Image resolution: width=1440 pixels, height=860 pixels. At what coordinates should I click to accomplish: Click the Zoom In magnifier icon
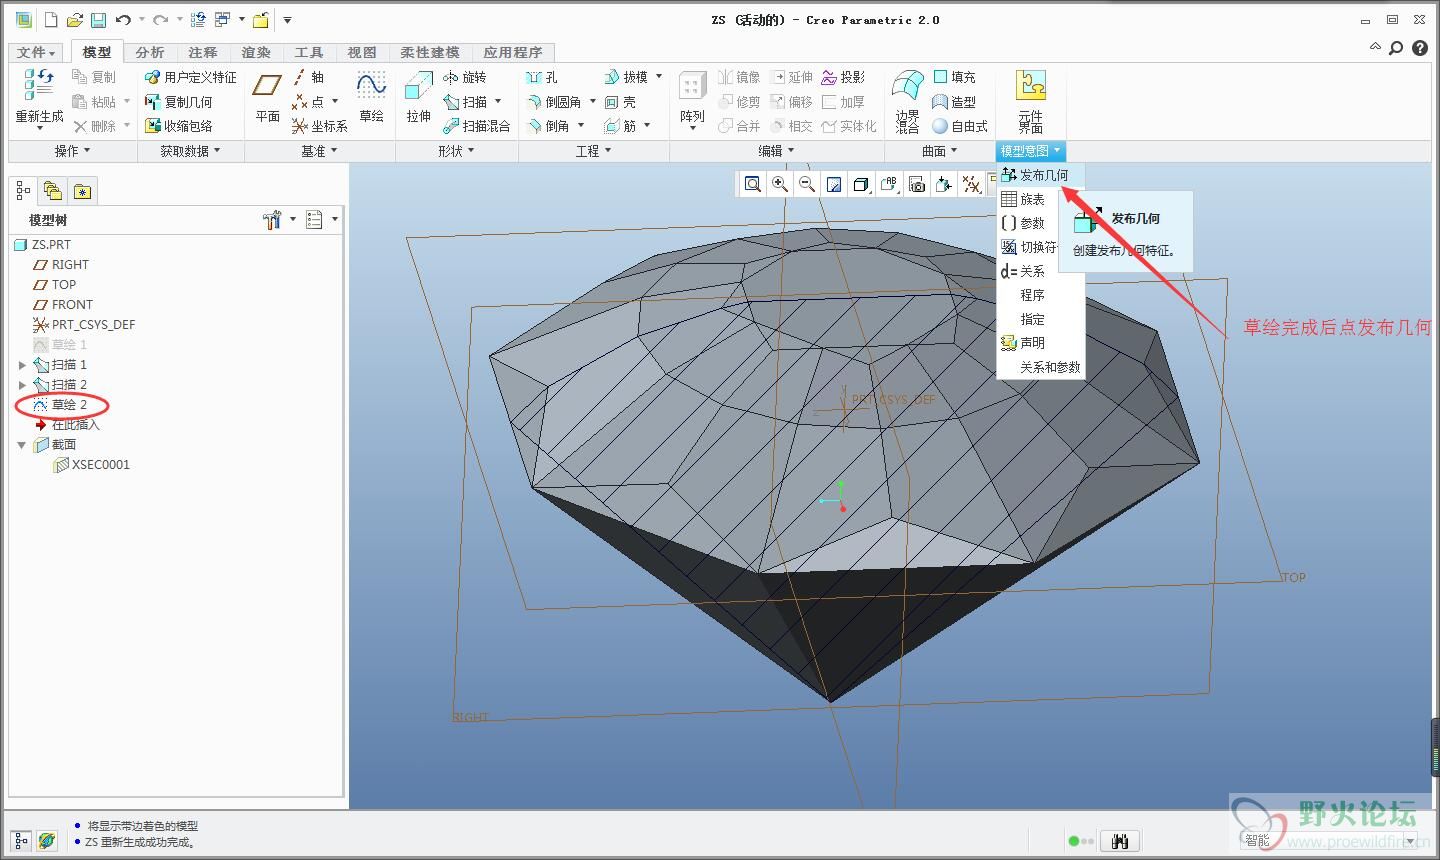(780, 184)
